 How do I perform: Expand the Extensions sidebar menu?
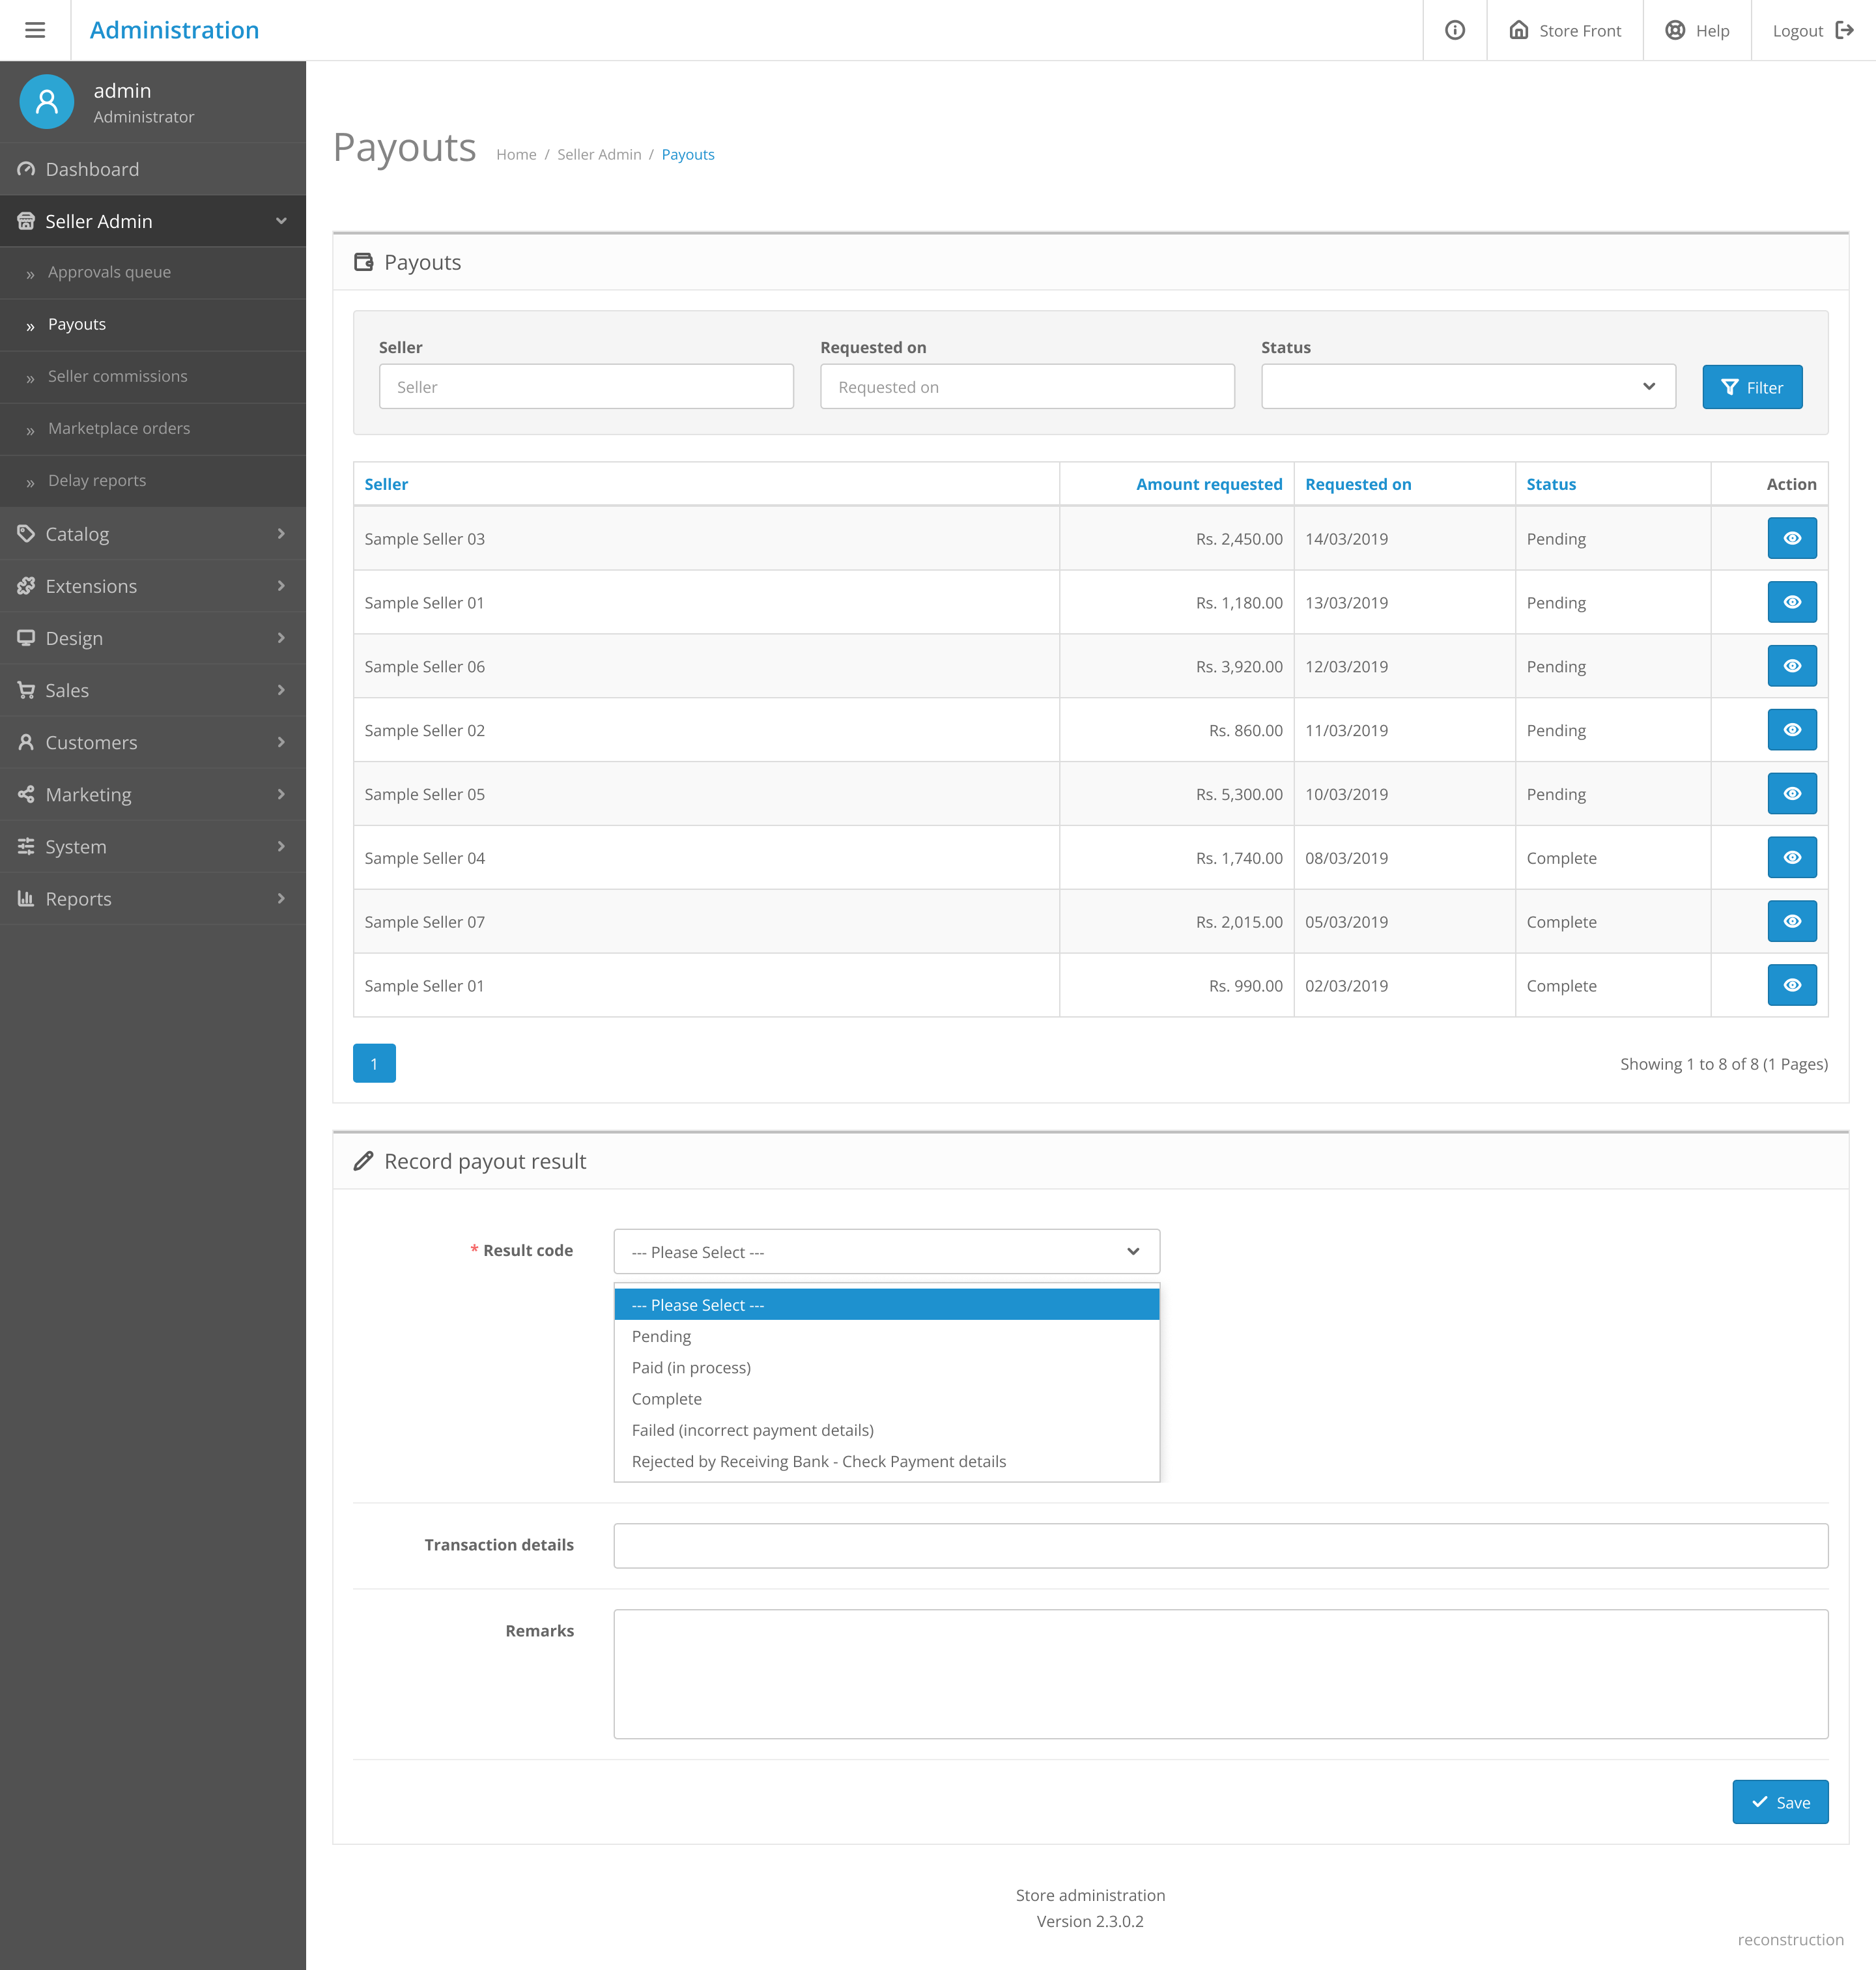pyautogui.click(x=153, y=586)
